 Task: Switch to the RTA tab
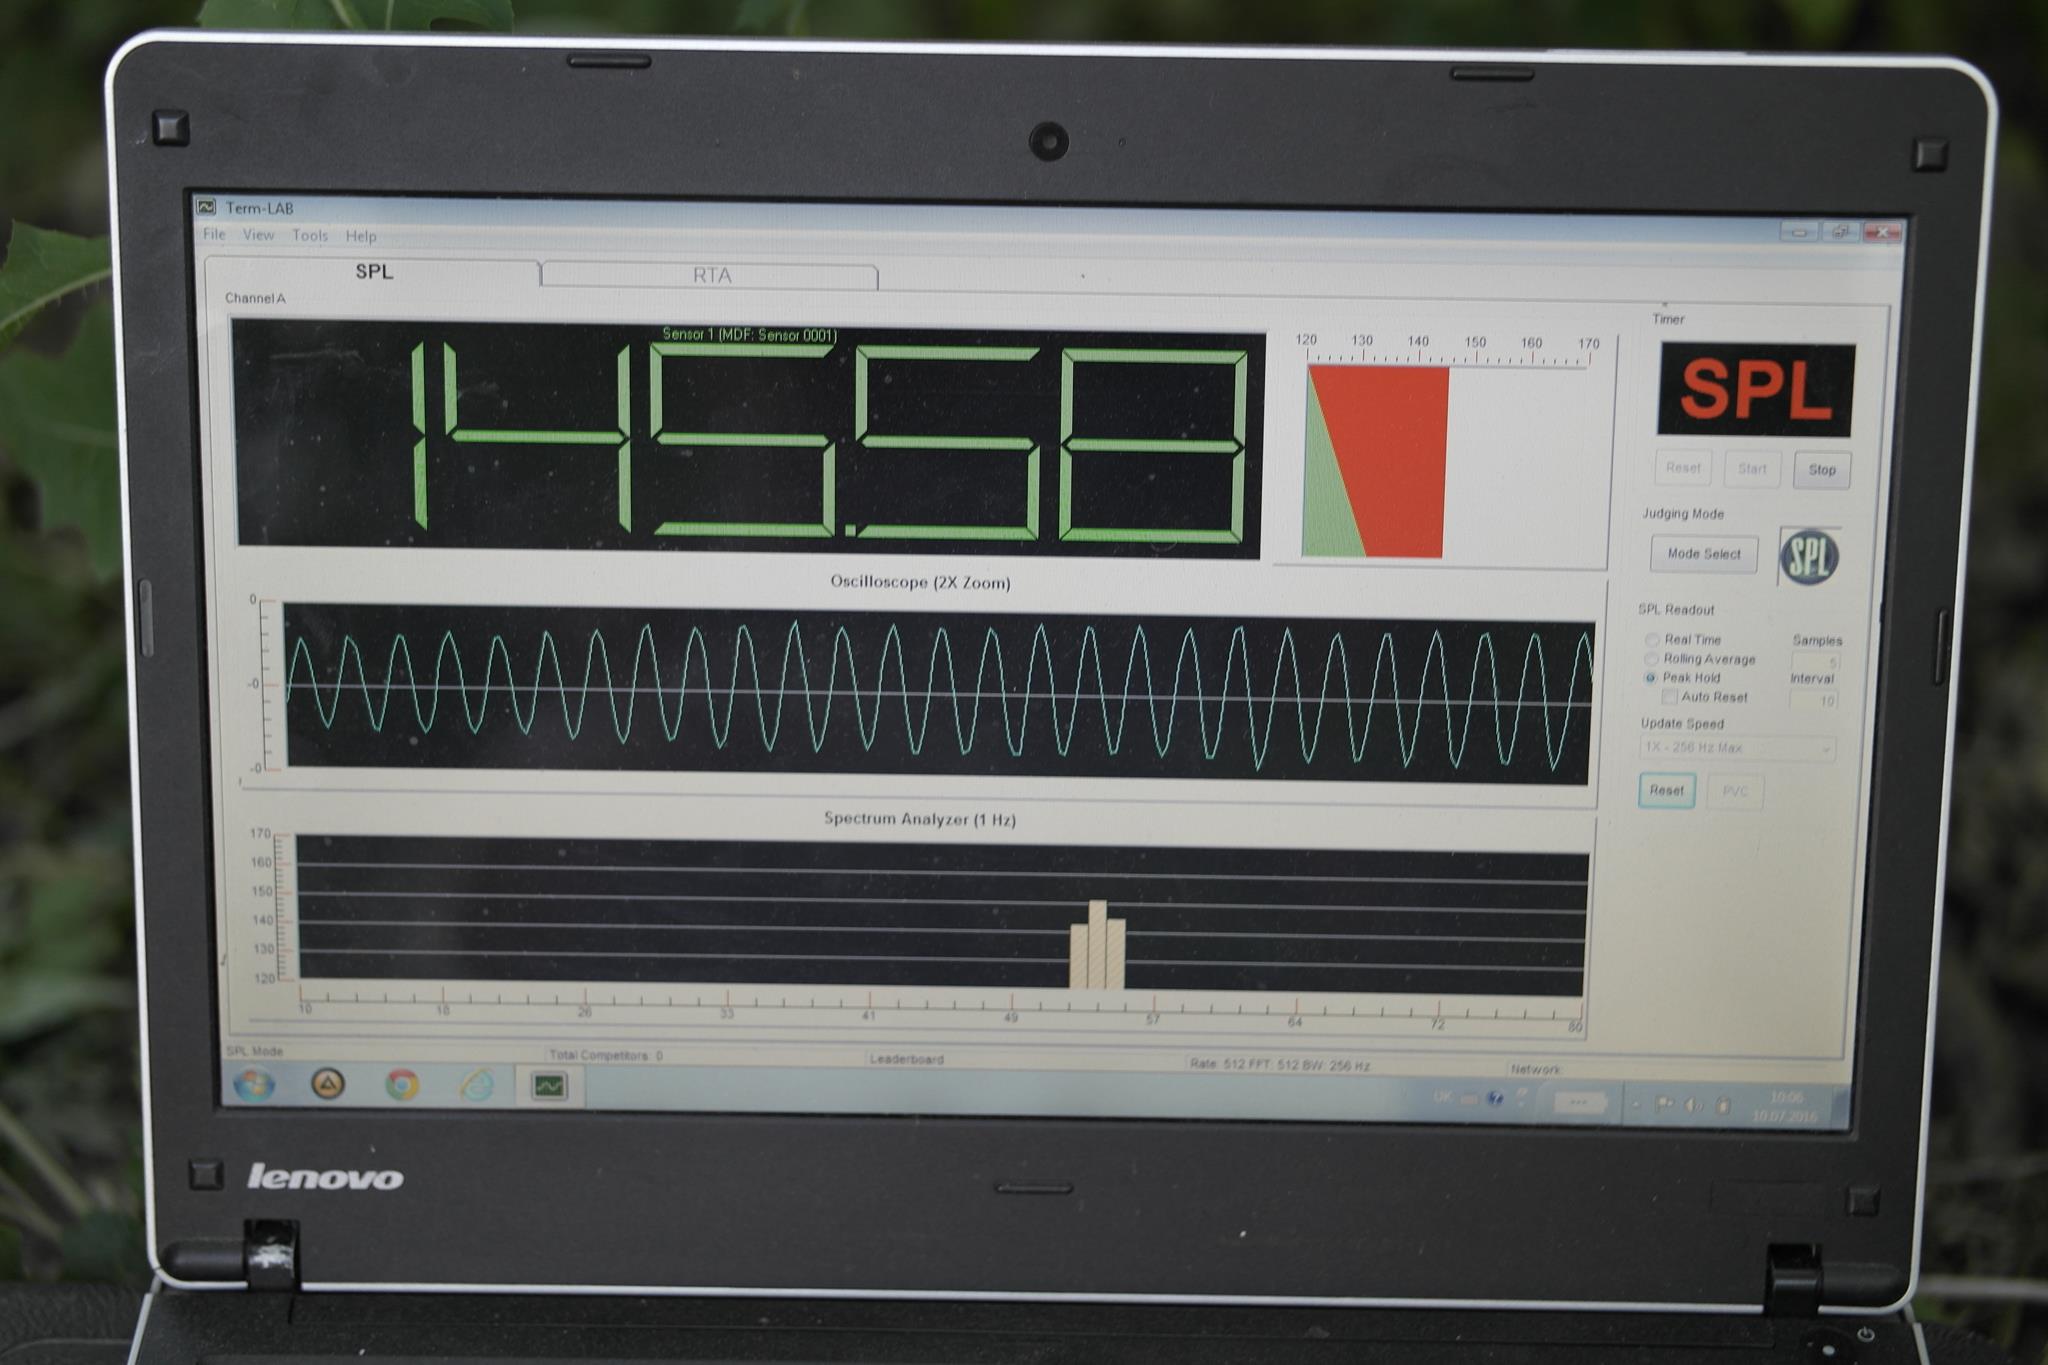(x=711, y=275)
